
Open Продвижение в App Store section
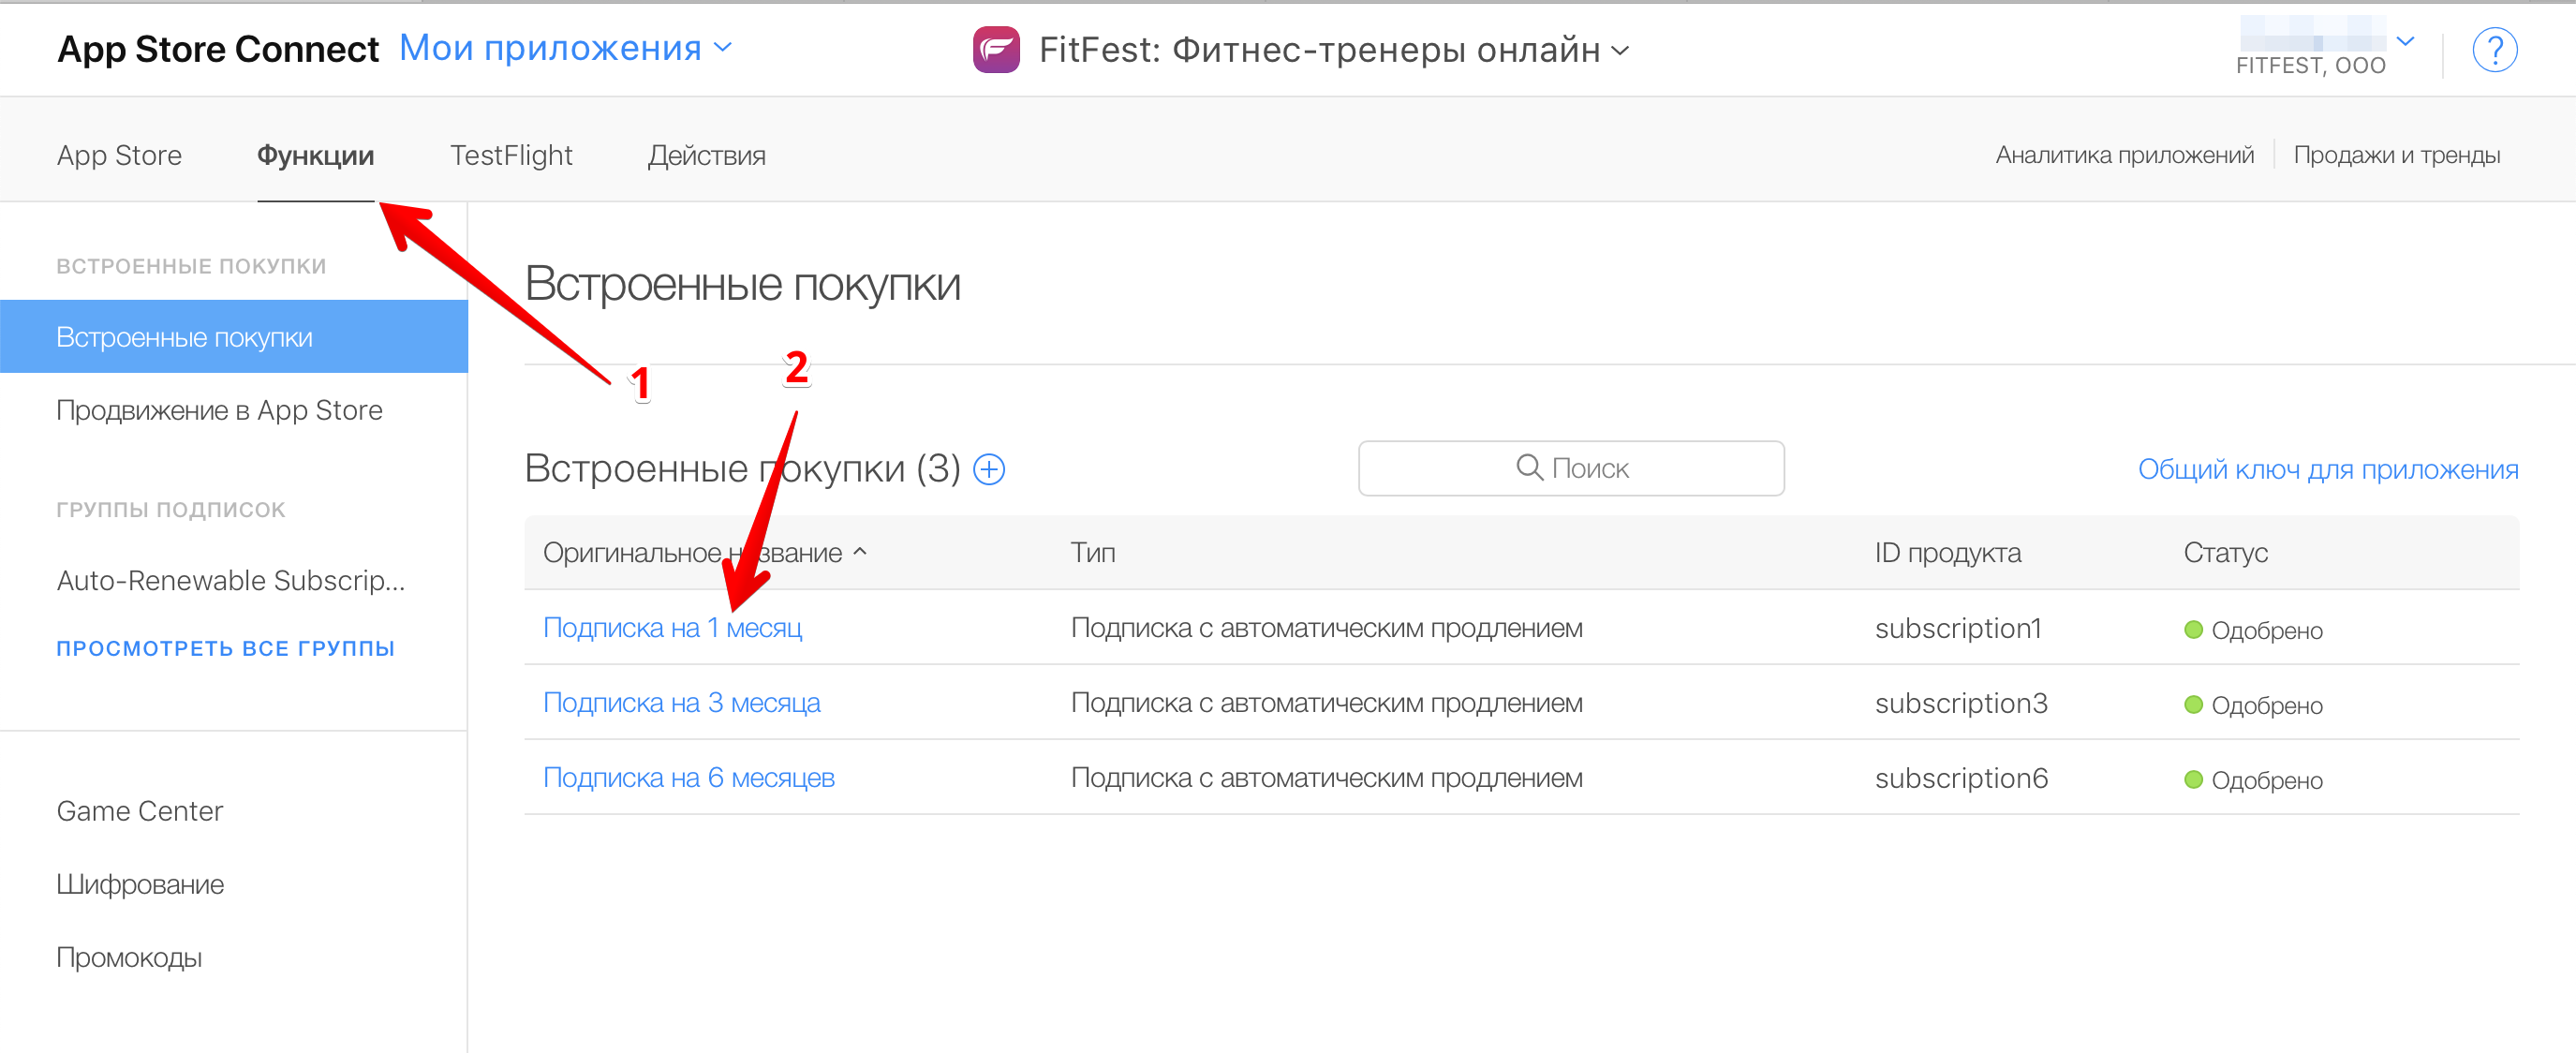218,409
